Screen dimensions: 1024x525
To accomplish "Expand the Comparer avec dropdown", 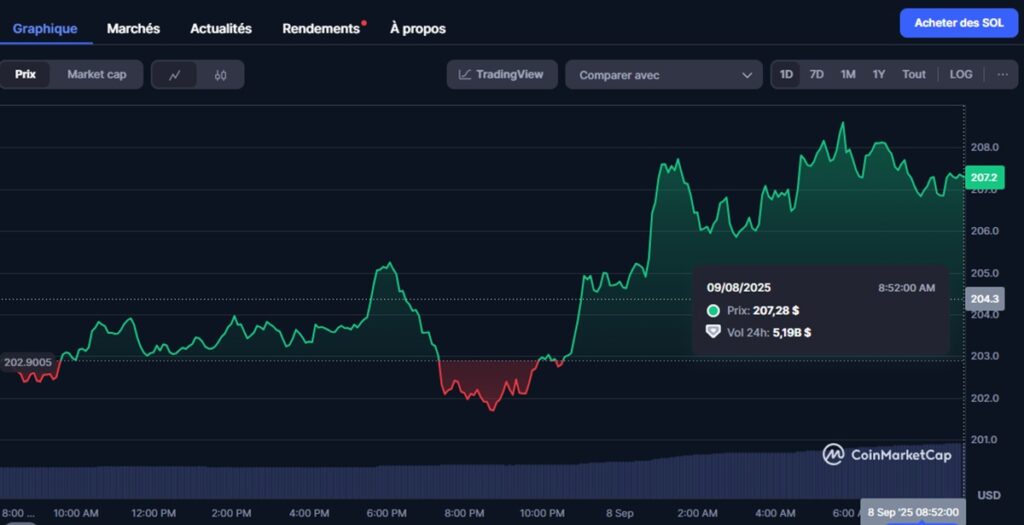I will [664, 75].
